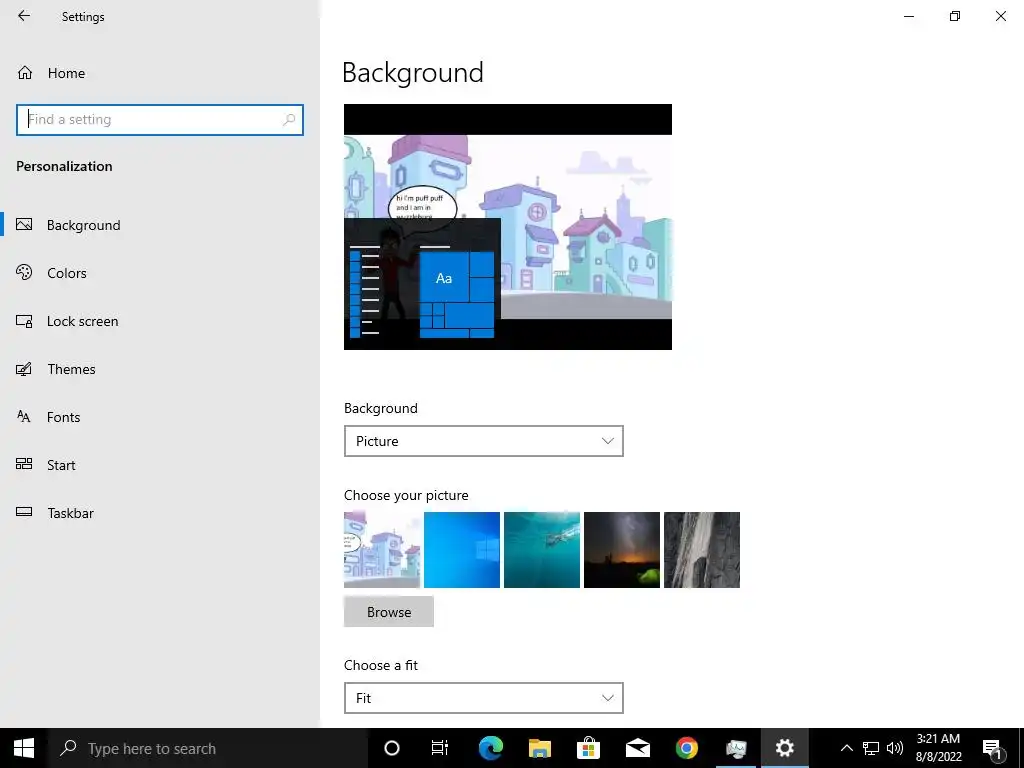Open the clock showing 3:21 AM
This screenshot has width=1024, height=768.
click(938, 748)
